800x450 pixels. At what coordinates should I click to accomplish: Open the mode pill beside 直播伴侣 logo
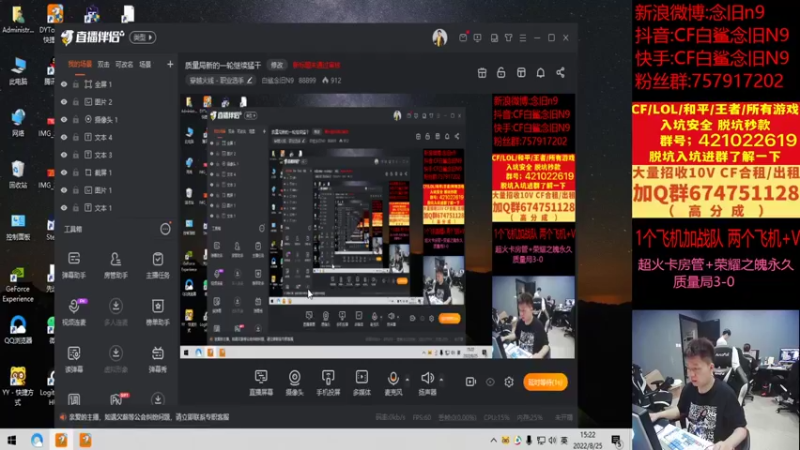point(143,37)
